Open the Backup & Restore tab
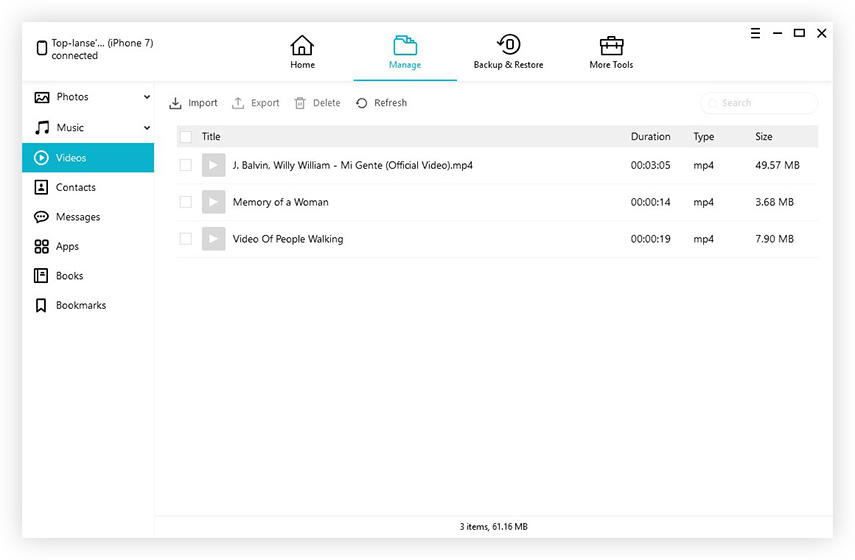Image resolution: width=855 pixels, height=560 pixels. 508,53
